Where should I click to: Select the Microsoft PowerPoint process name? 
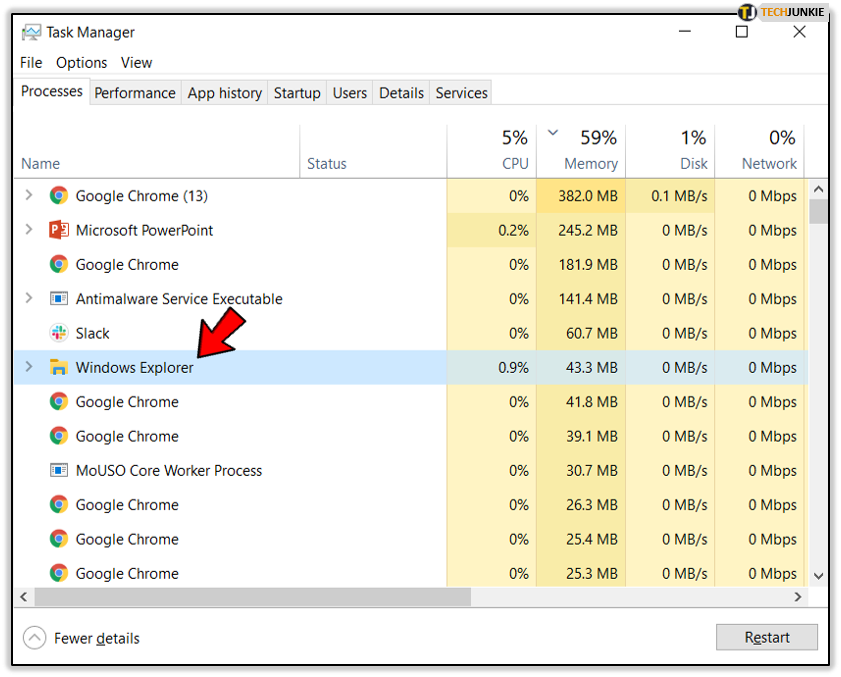click(x=144, y=230)
